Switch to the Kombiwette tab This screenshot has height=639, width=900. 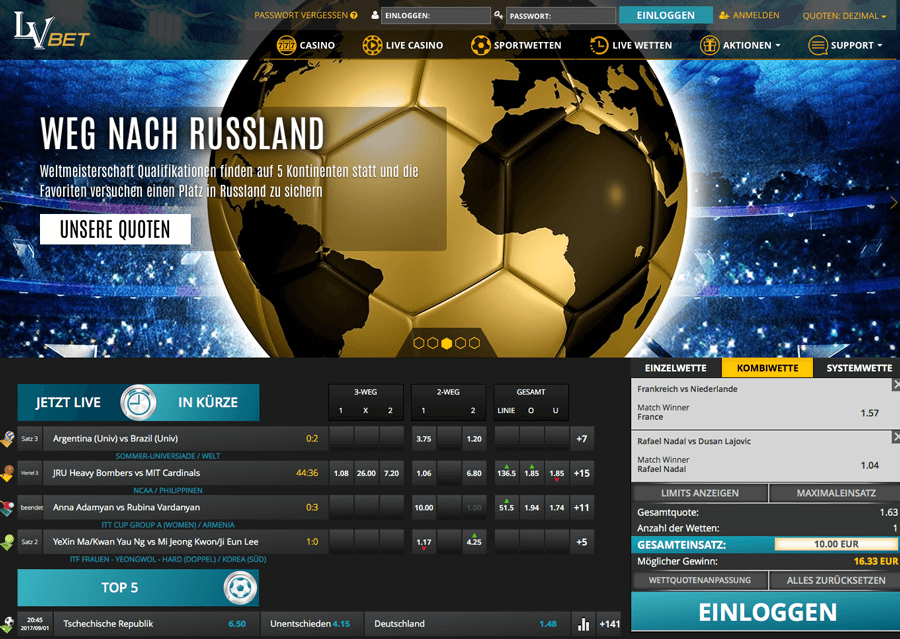coord(767,368)
